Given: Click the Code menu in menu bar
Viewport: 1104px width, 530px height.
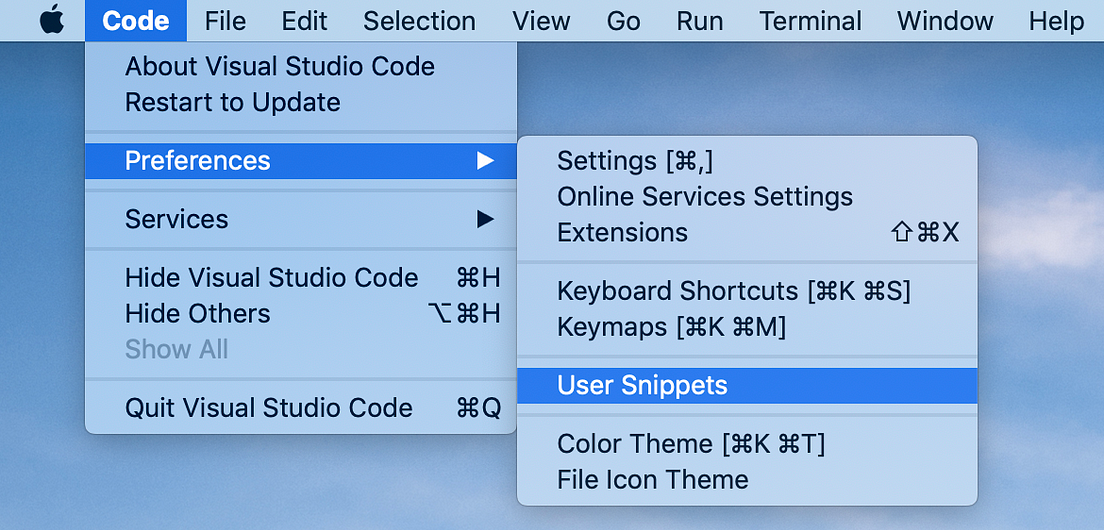Looking at the screenshot, I should click(x=136, y=20).
